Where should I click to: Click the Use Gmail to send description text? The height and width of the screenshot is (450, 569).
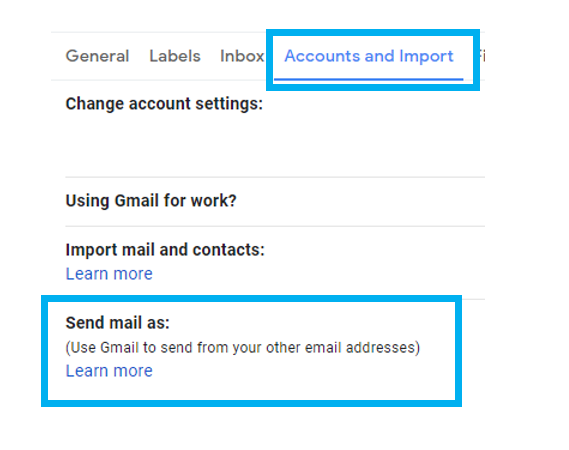pyautogui.click(x=243, y=348)
